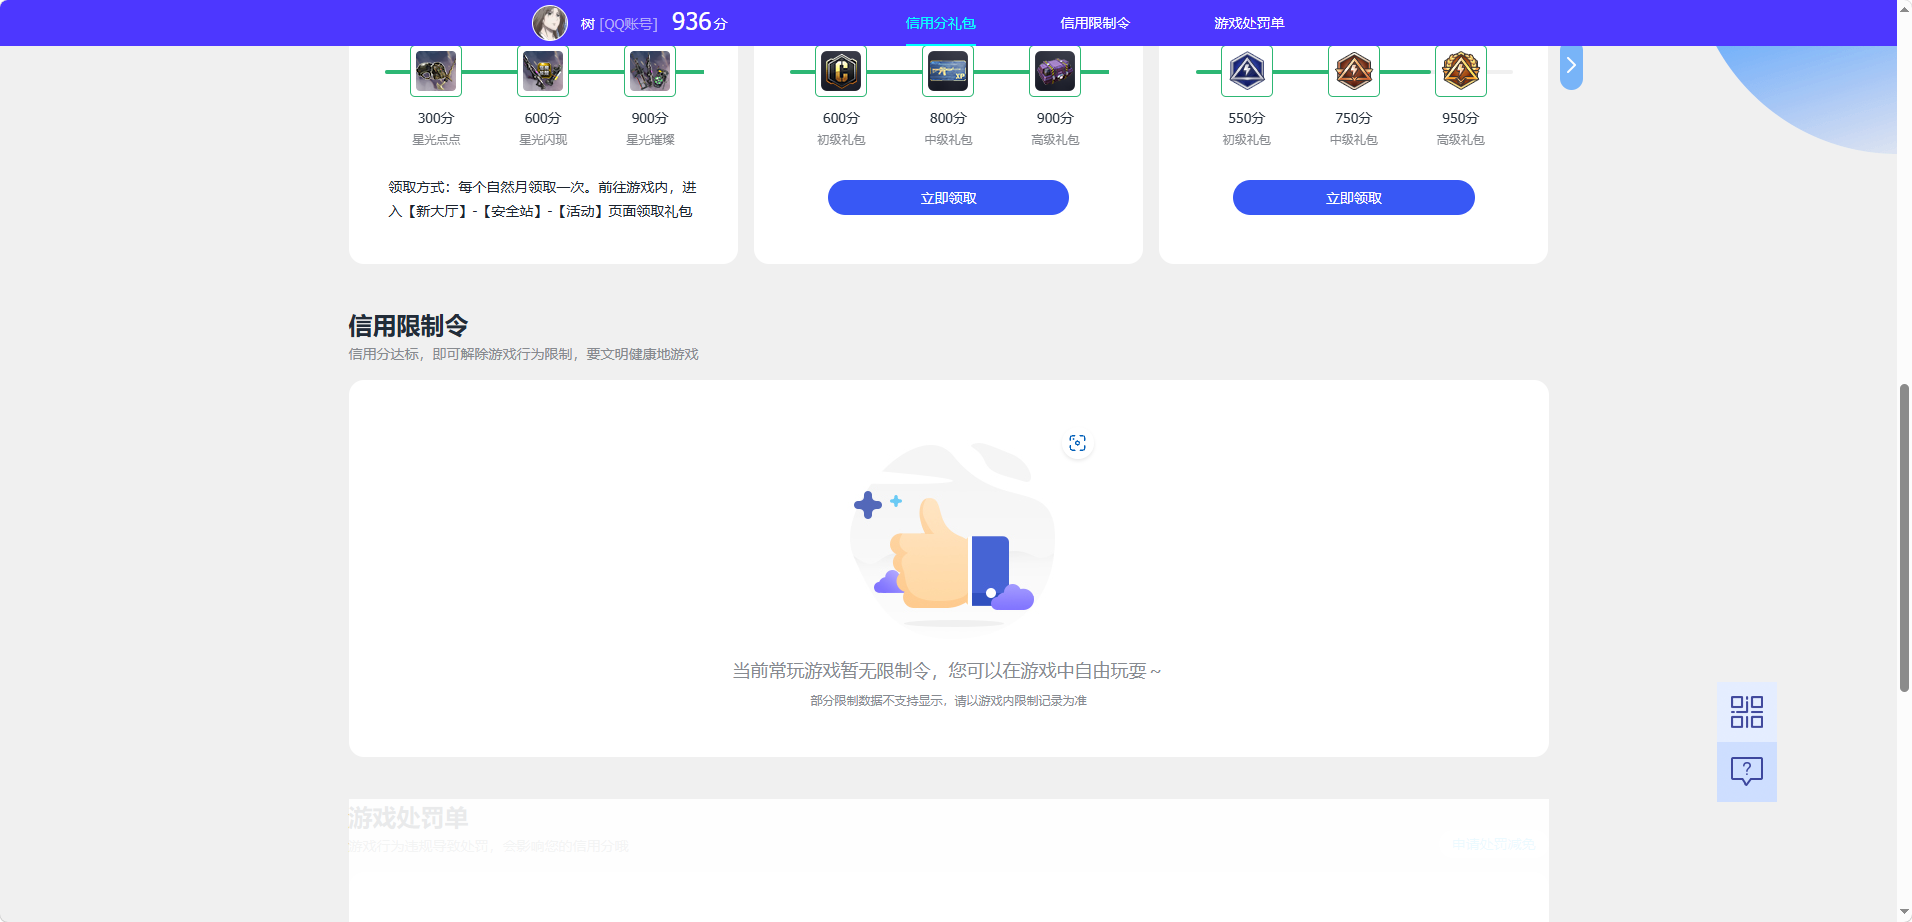Select the 300分 星光点点 reward icon
Screen dimensions: 1912x922
[x=436, y=71]
